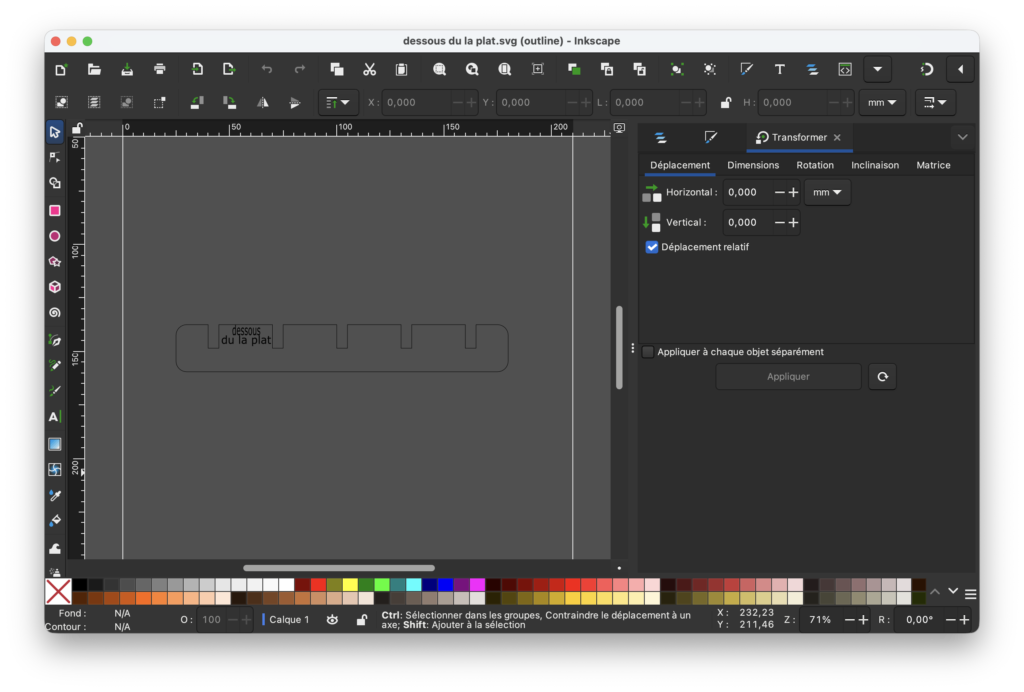1024x692 pixels.
Task: Enable Appliquer à chaque objet séparément
Action: (x=649, y=352)
